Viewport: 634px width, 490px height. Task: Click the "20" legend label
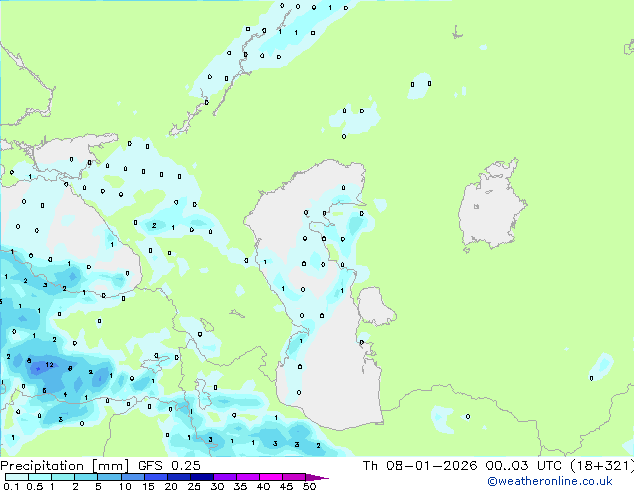point(171,486)
